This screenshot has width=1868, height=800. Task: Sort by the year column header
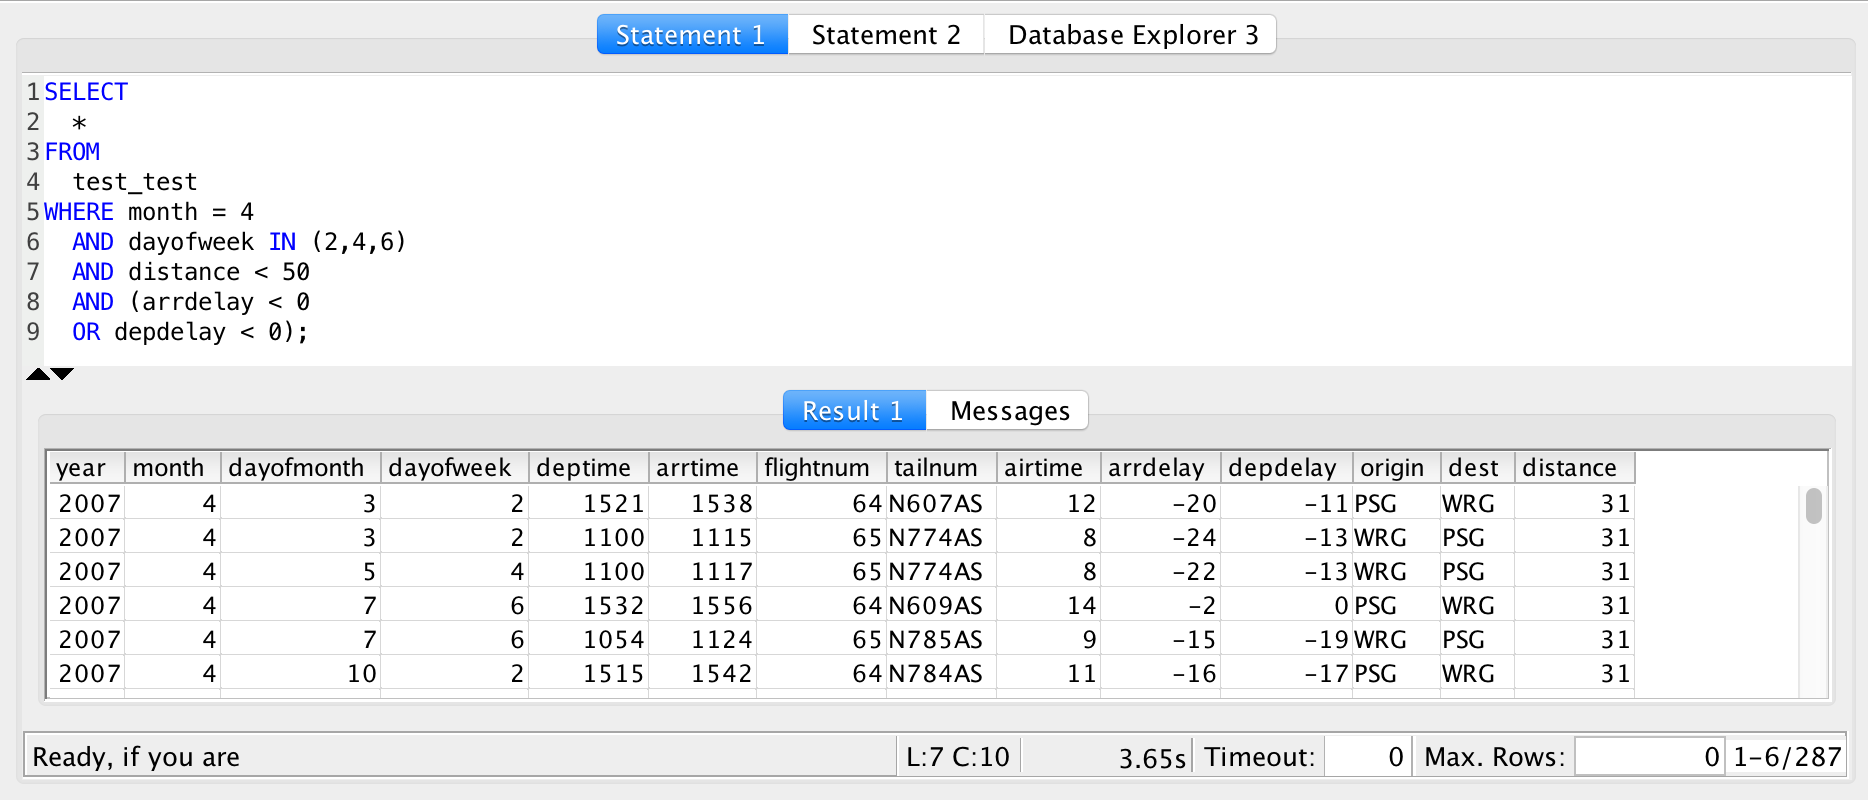(x=86, y=468)
